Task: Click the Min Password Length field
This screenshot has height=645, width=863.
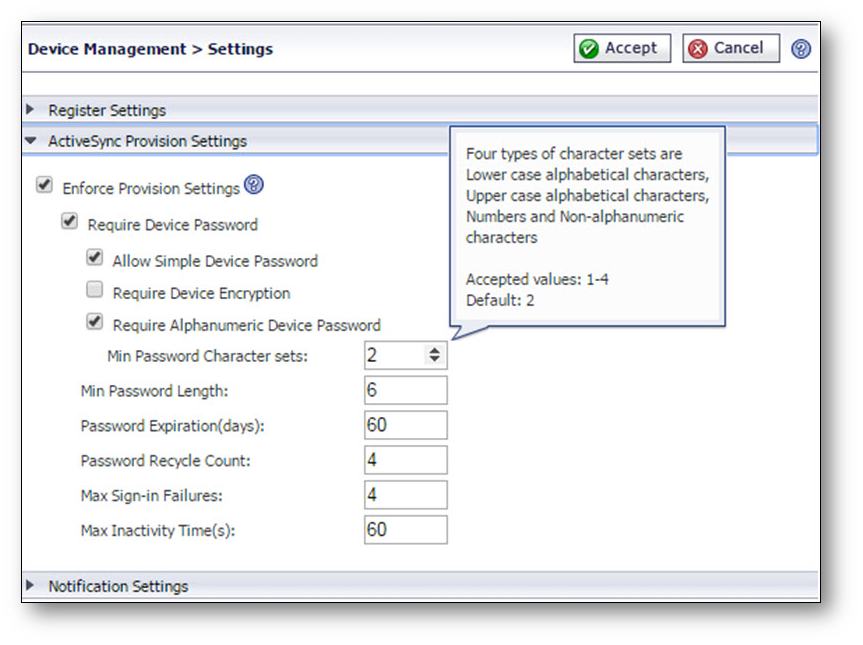Action: pos(405,390)
